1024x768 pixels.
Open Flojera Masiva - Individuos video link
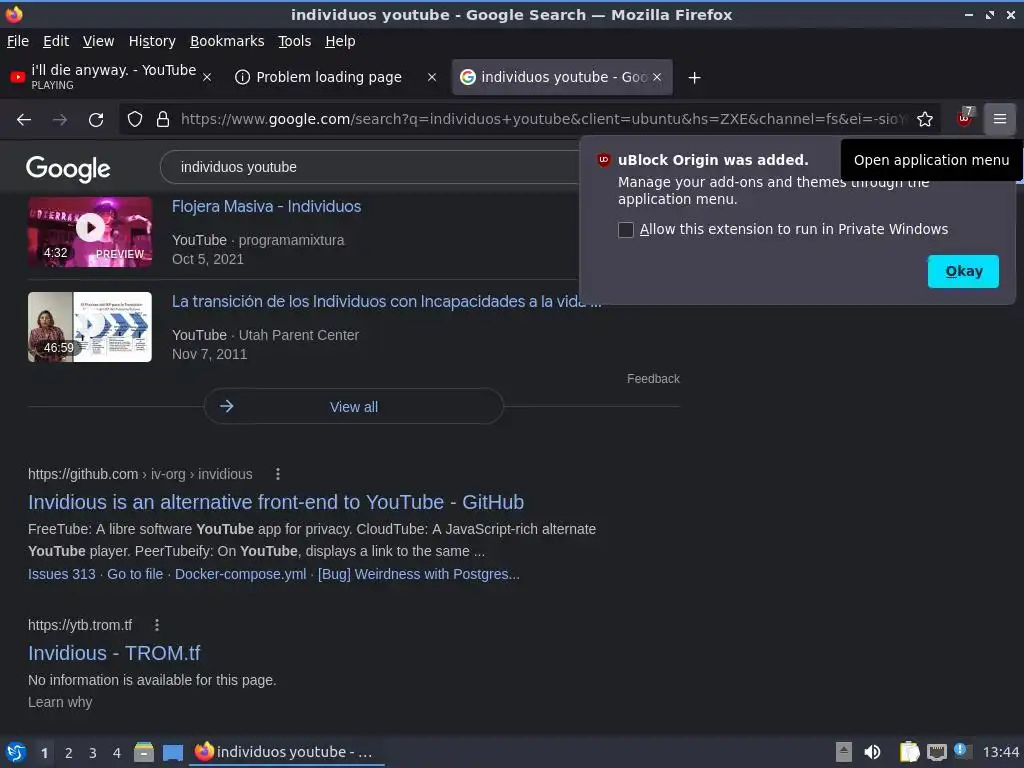tap(266, 206)
